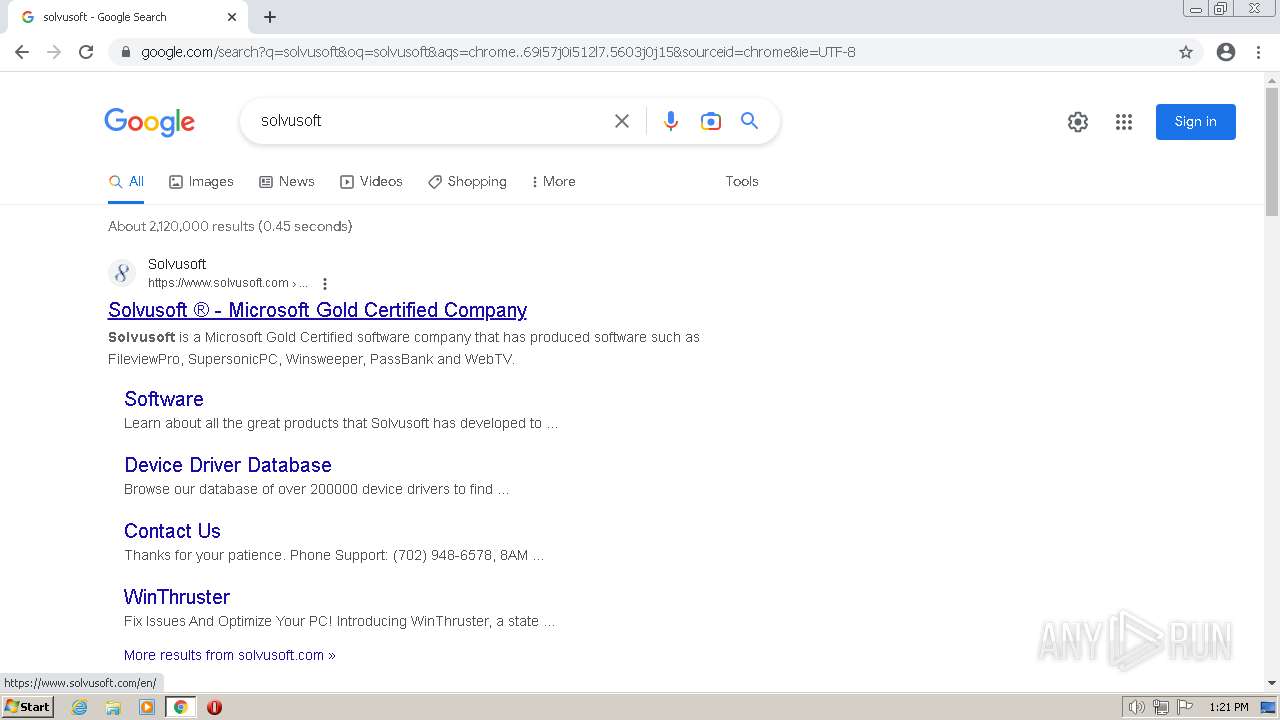1280x720 pixels.
Task: Launch Internet Explorer from the taskbar
Action: tap(80, 707)
